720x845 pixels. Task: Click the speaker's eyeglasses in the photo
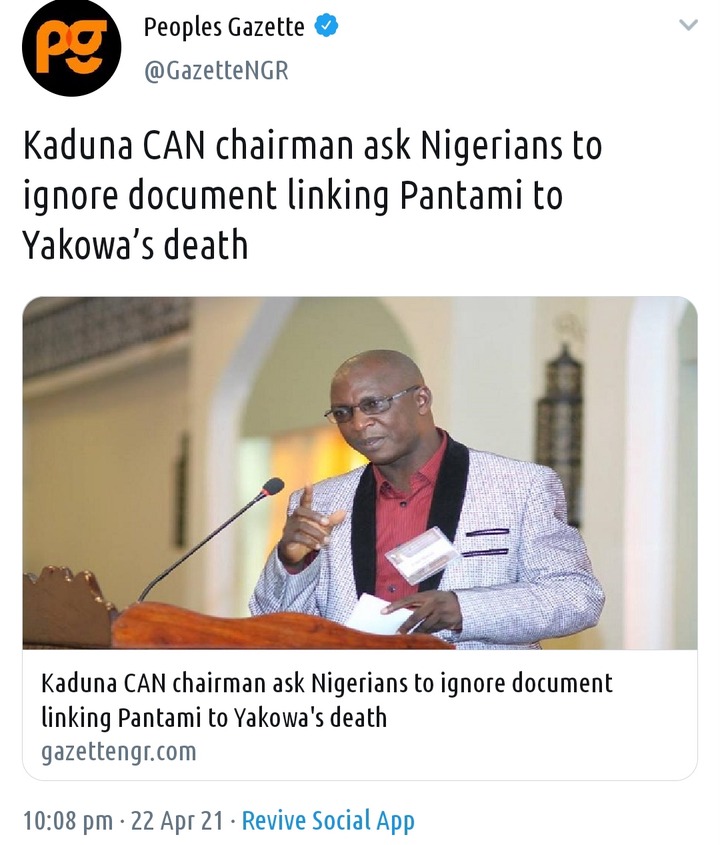click(x=372, y=405)
